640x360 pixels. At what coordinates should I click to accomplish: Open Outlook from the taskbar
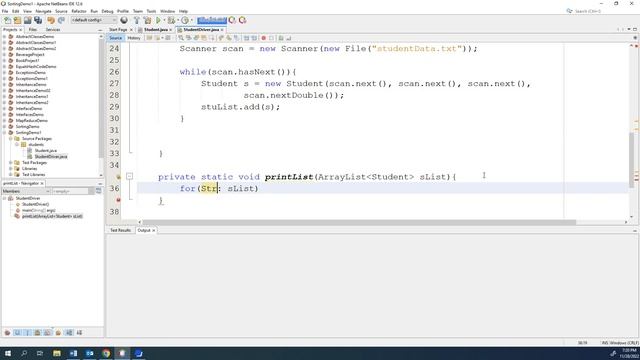pos(90,353)
